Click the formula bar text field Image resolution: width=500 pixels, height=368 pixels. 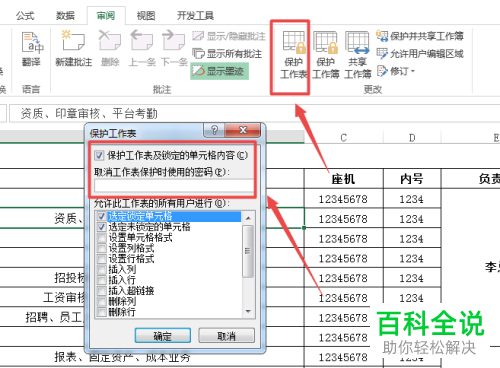(255, 114)
